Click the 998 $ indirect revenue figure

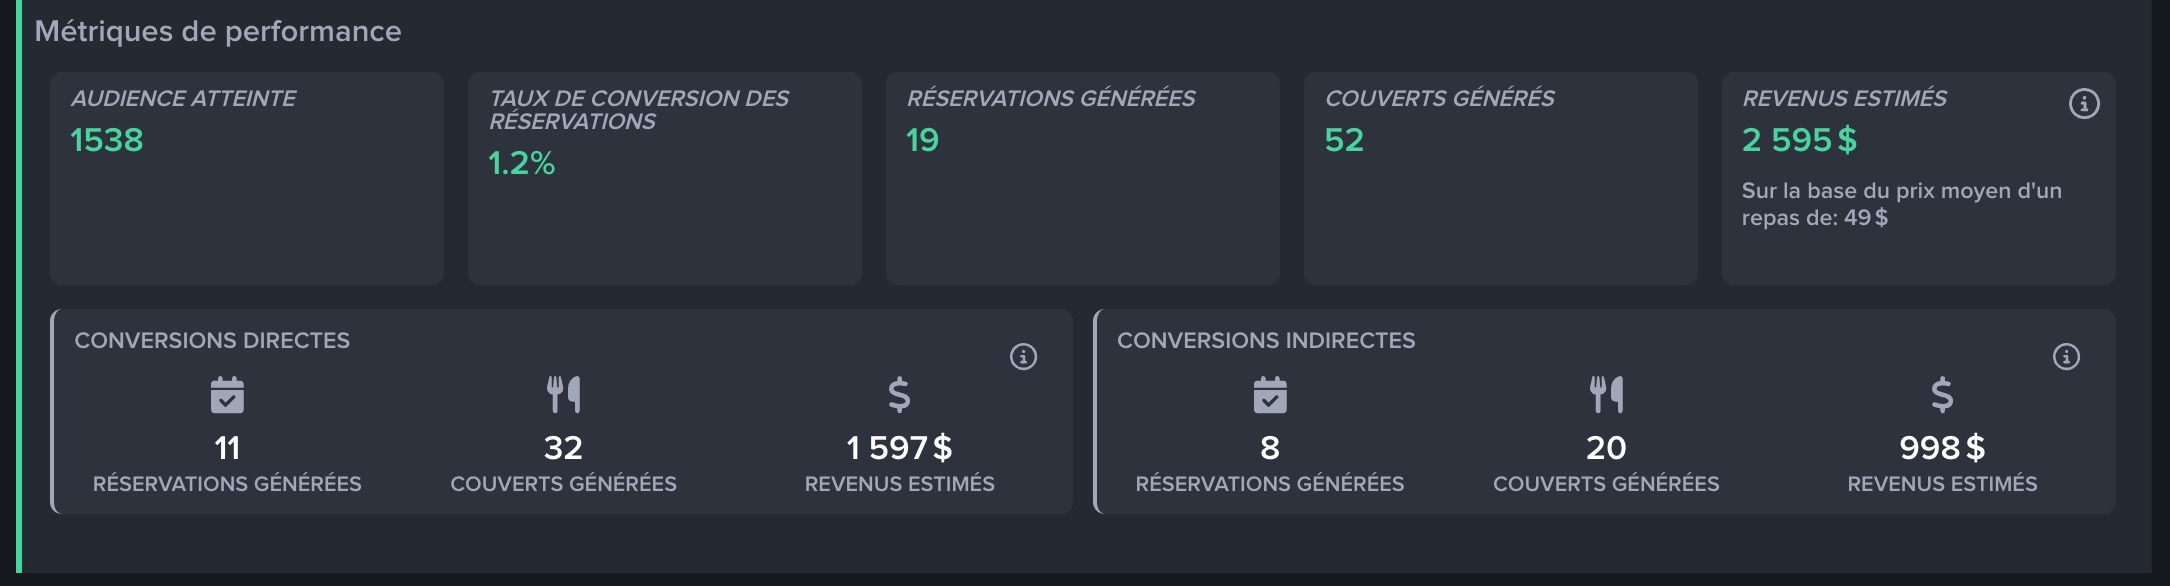(x=1942, y=448)
